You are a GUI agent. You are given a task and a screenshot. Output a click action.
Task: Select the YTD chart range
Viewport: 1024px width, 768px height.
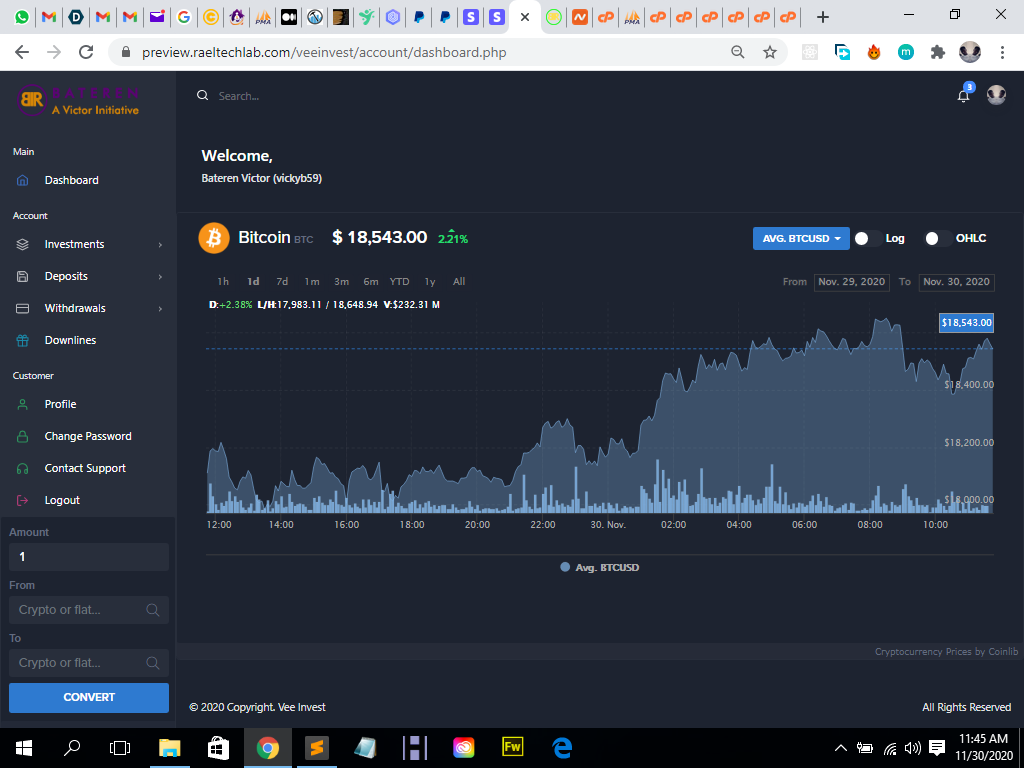(400, 281)
